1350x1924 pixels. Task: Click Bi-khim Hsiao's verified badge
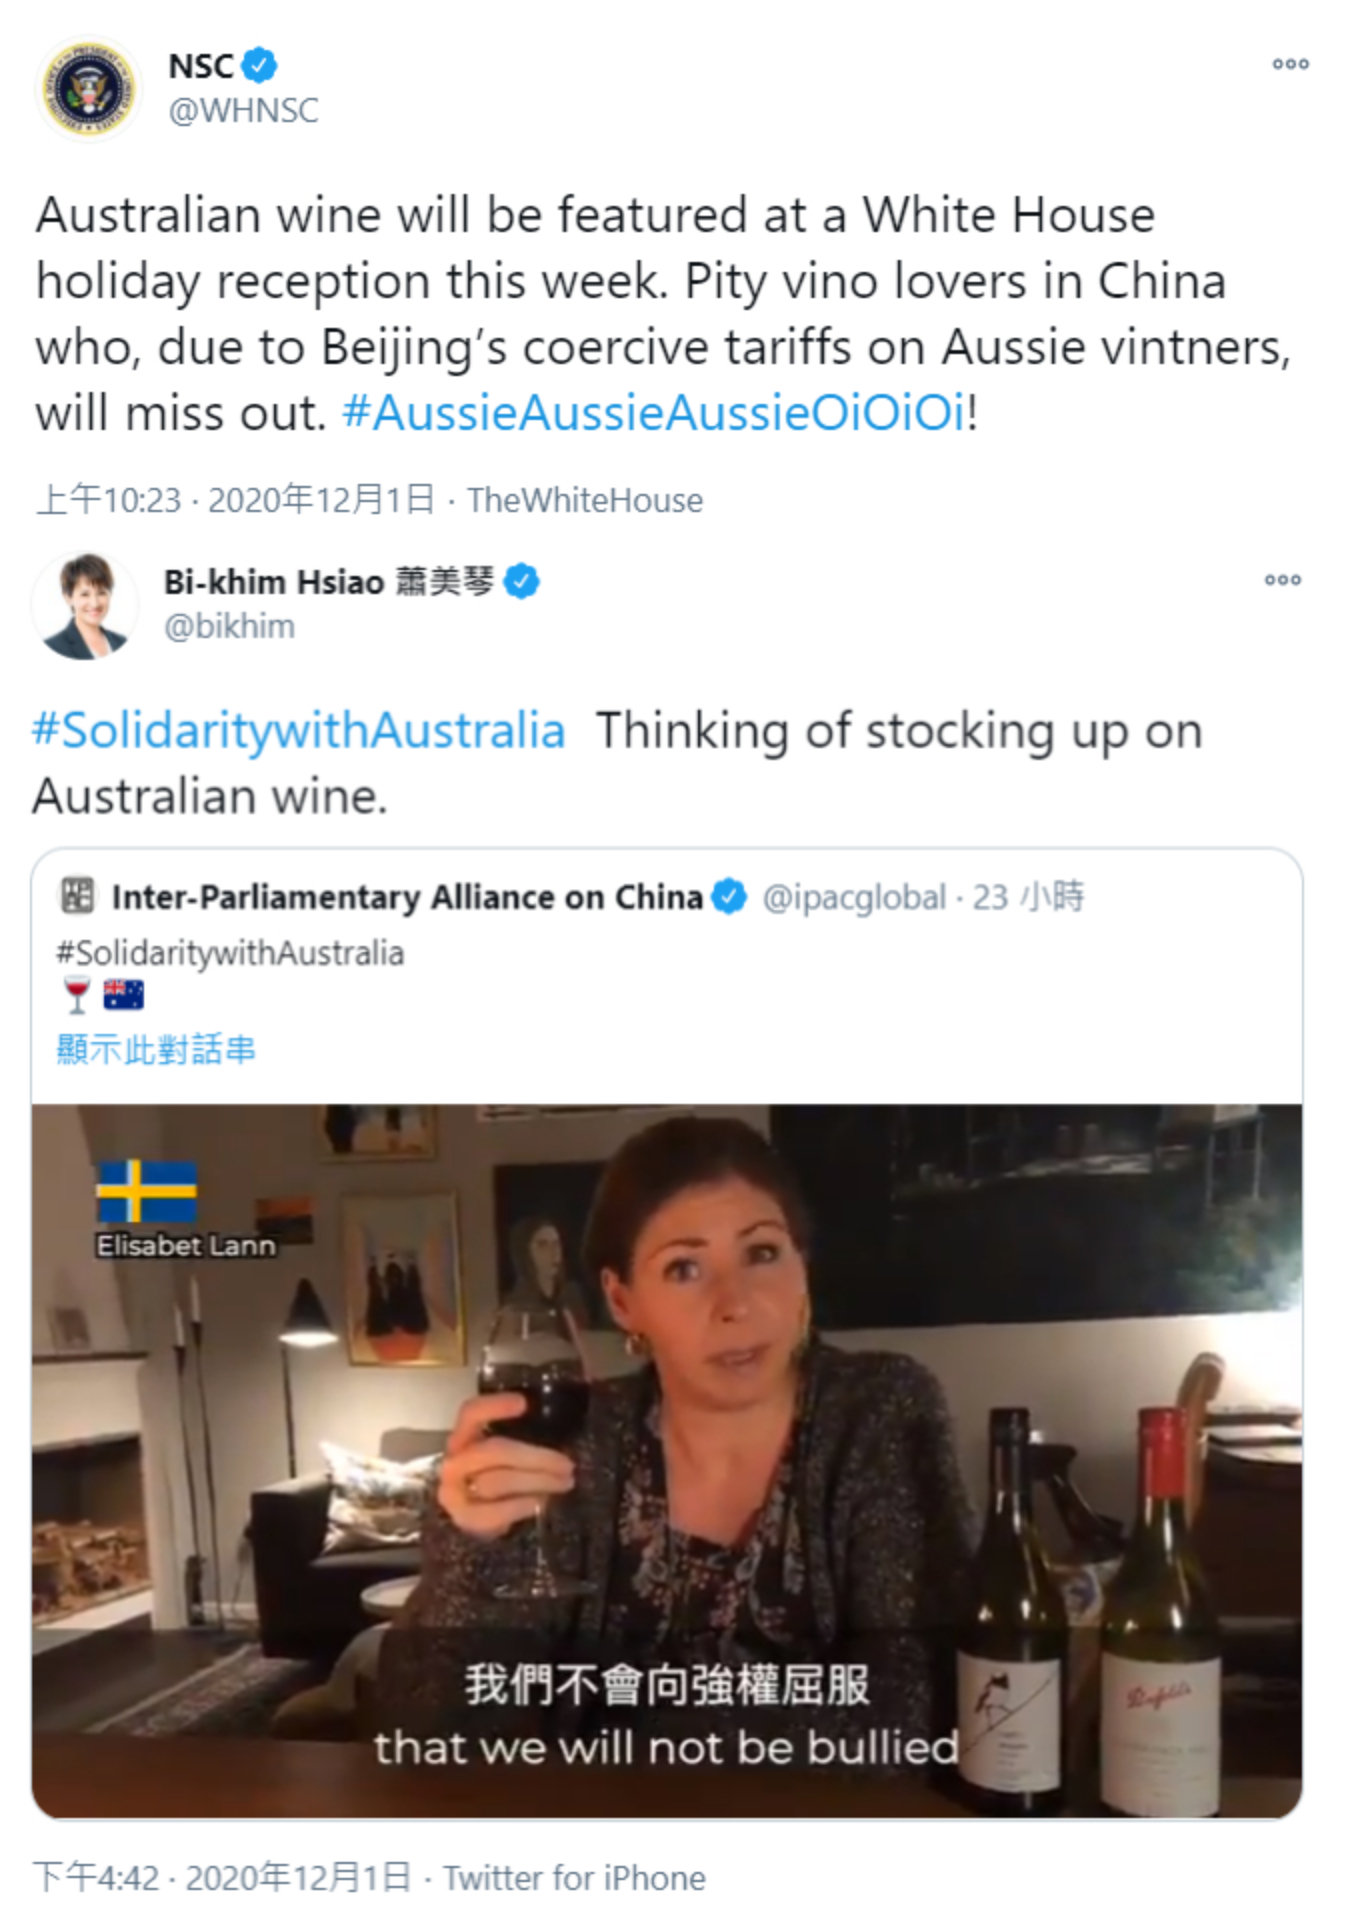[521, 581]
